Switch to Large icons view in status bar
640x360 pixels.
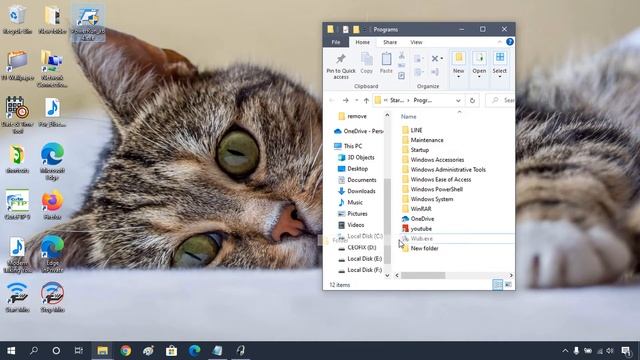point(508,284)
